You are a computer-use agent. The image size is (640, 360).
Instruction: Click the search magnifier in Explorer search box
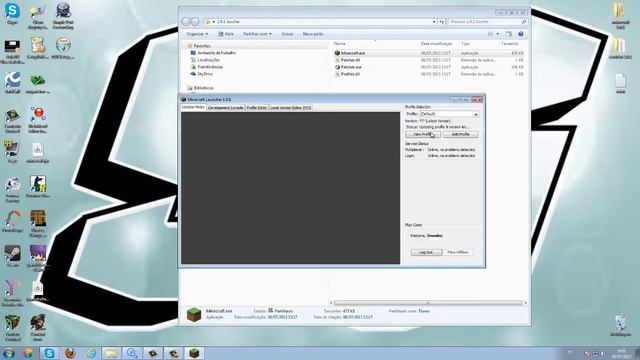point(524,21)
